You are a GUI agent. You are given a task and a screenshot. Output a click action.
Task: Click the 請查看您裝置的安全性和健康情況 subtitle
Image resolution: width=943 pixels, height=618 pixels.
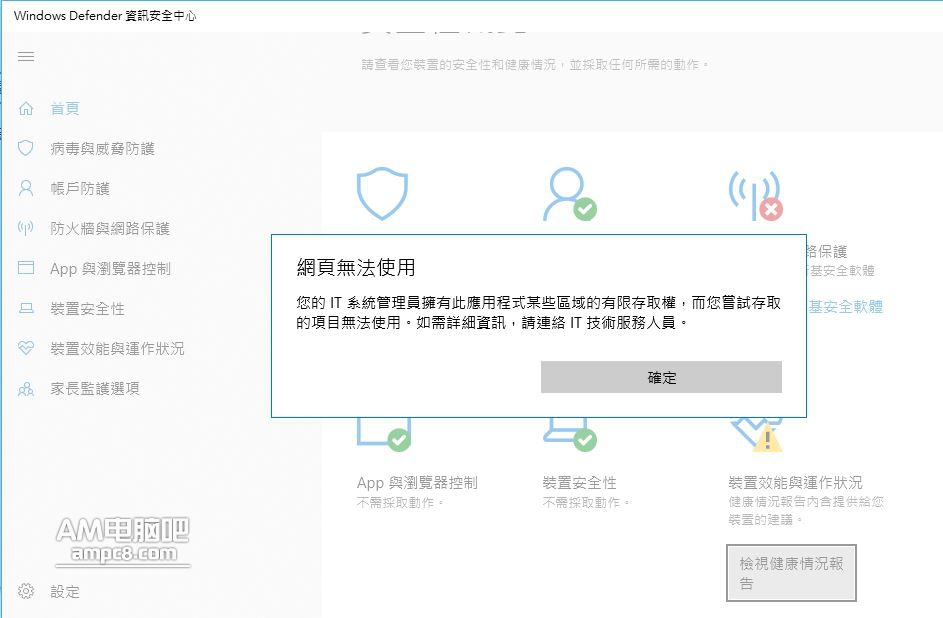(535, 64)
